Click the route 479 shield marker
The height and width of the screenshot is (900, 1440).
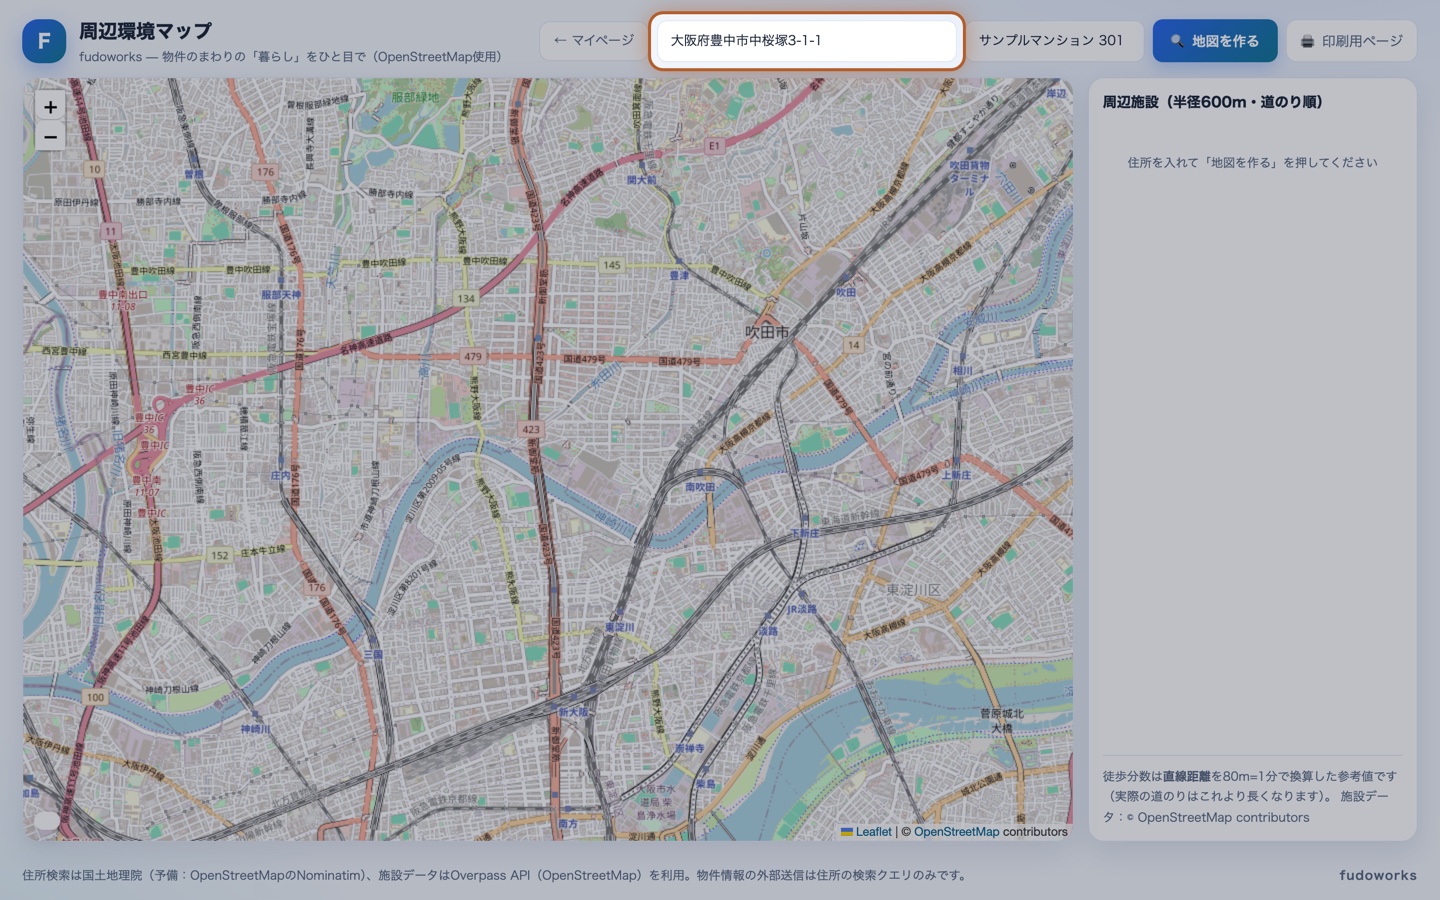click(472, 356)
